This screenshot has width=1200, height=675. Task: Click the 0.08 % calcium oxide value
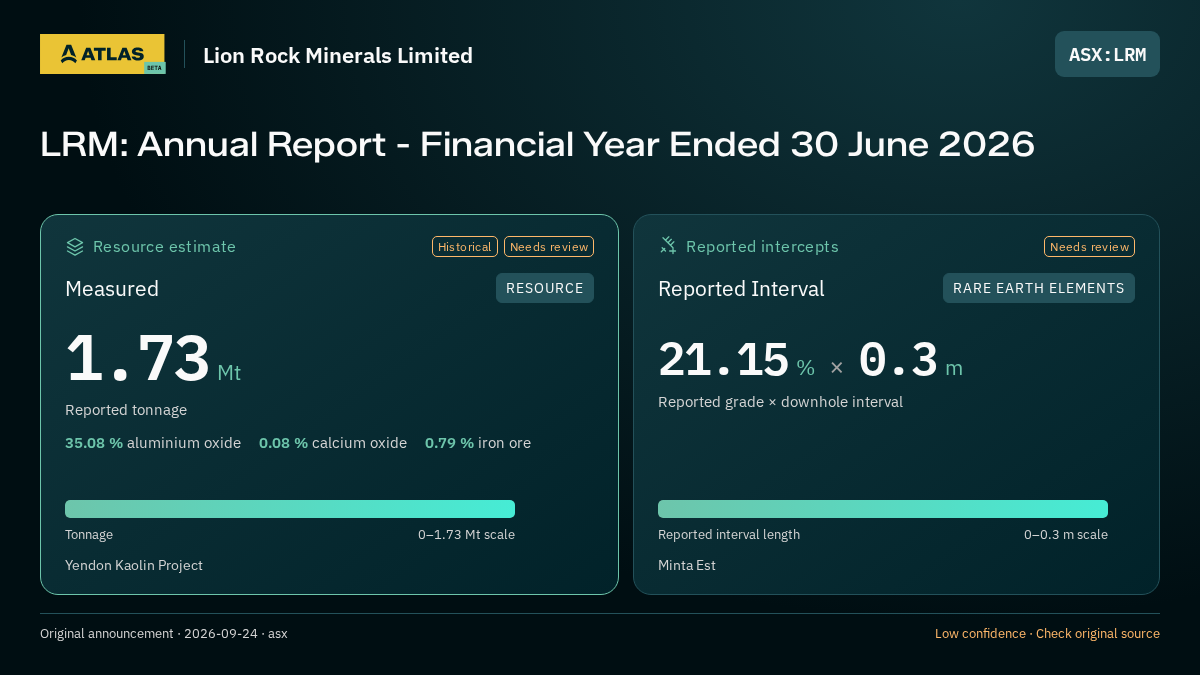point(333,443)
